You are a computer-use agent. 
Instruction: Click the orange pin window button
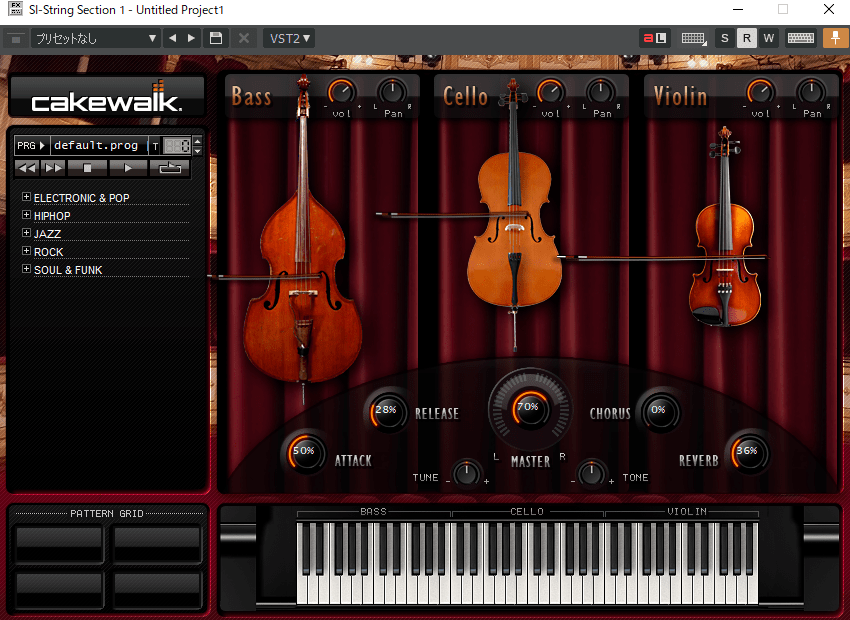coord(835,38)
